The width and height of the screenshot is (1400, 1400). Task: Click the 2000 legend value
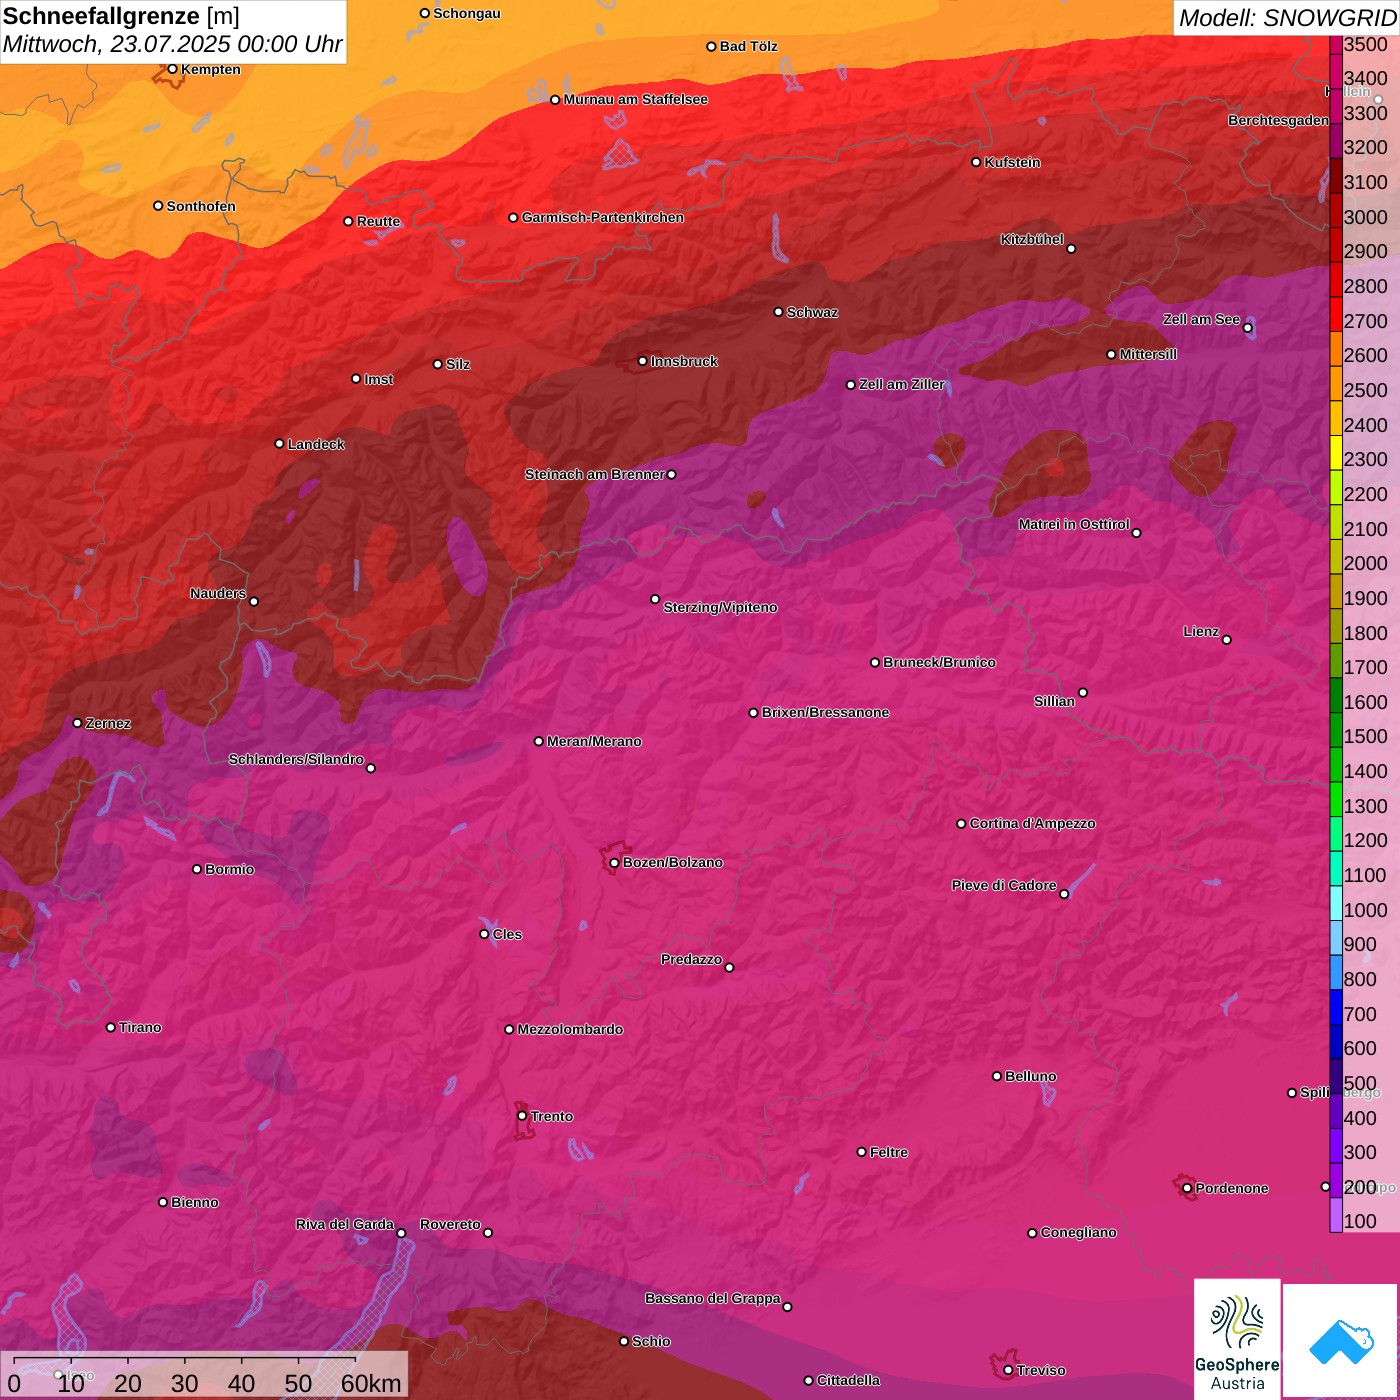coord(1365,563)
